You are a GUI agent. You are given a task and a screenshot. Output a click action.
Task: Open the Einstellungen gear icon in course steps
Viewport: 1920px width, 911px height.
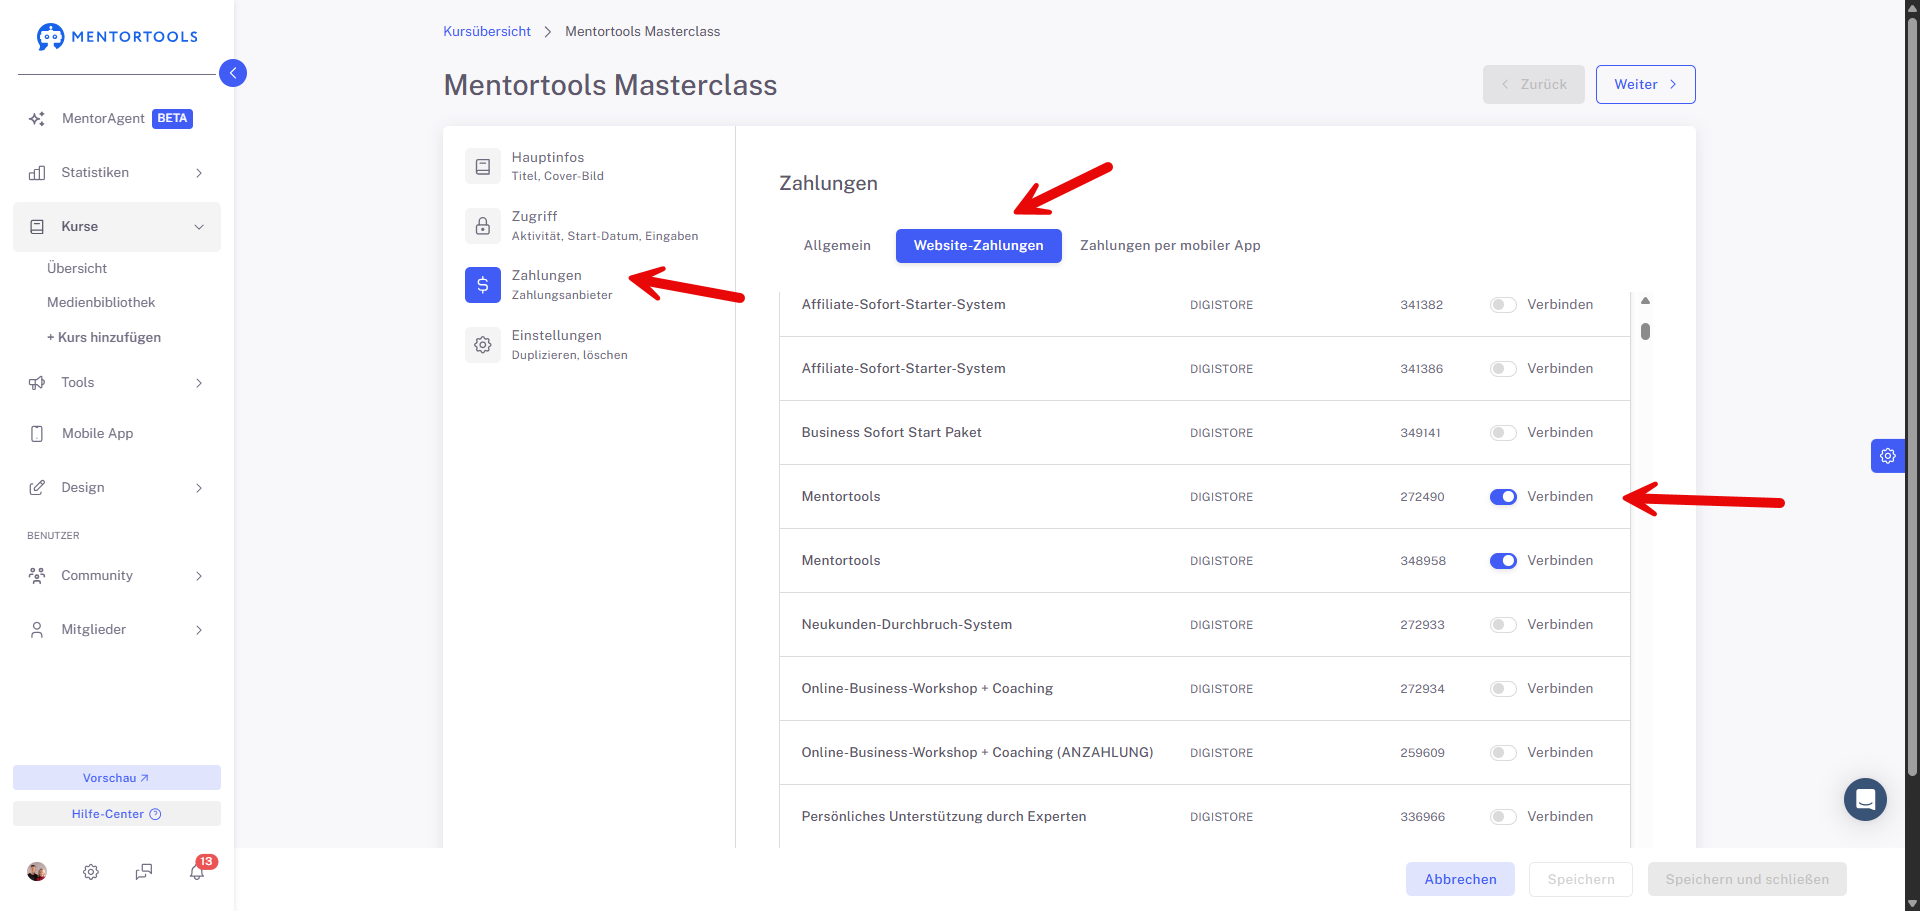483,345
